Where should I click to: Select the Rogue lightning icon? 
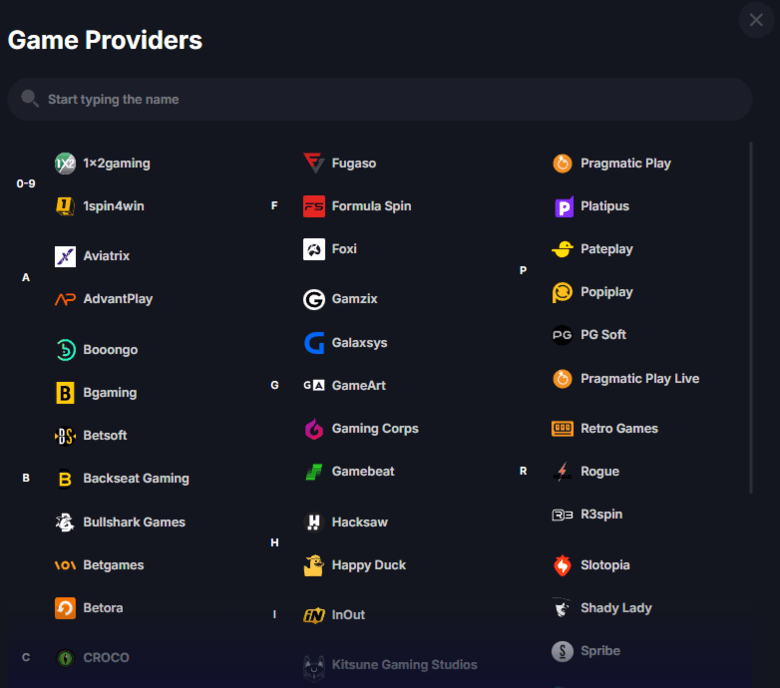pos(563,472)
